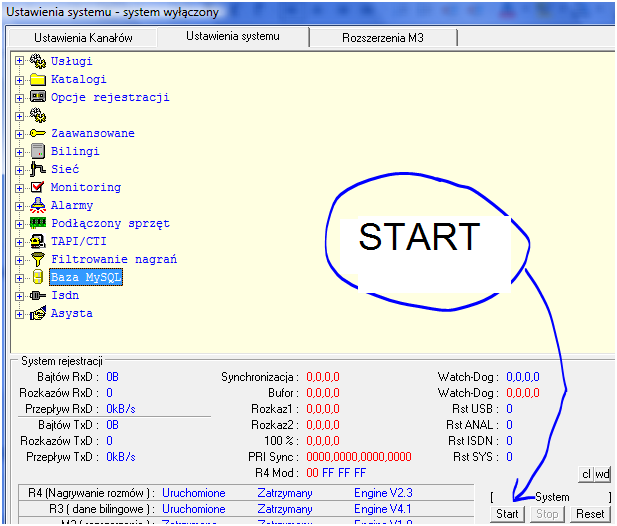
Task: Click the disabled Stop button
Action: [x=547, y=514]
